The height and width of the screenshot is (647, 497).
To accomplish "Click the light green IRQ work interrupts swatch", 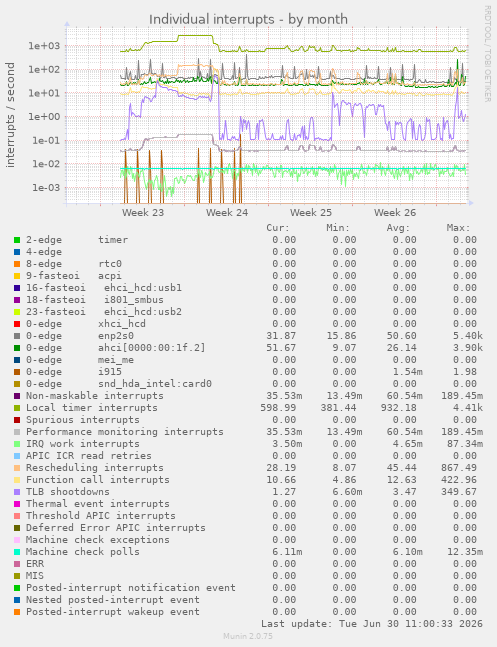I will pos(17,444).
